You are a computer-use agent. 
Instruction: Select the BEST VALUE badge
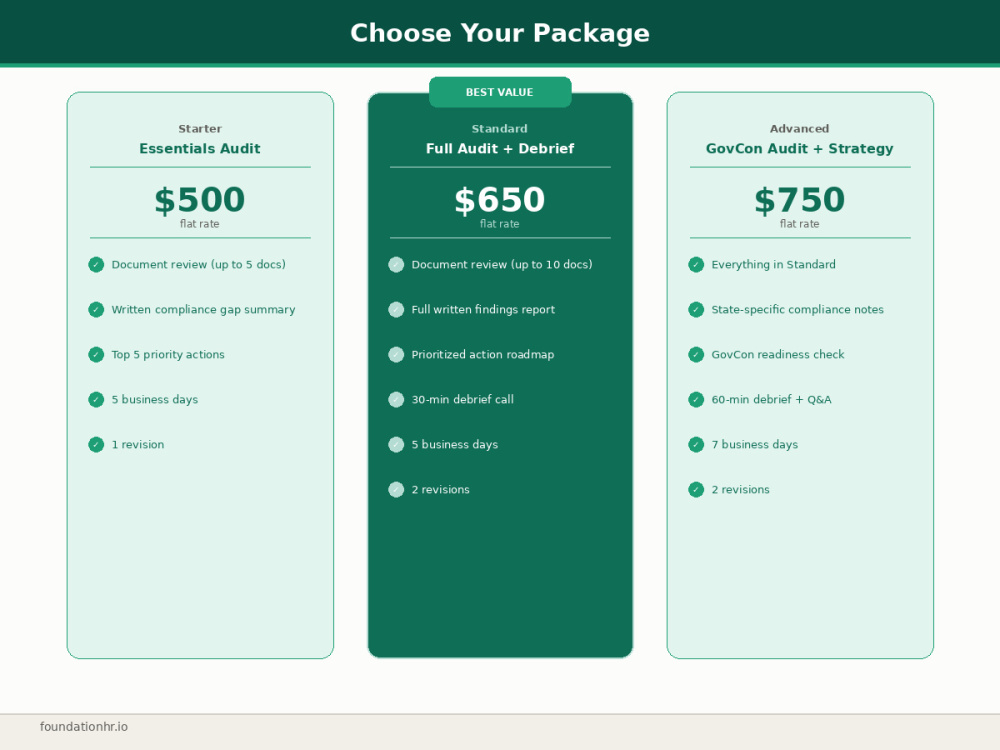tap(500, 92)
